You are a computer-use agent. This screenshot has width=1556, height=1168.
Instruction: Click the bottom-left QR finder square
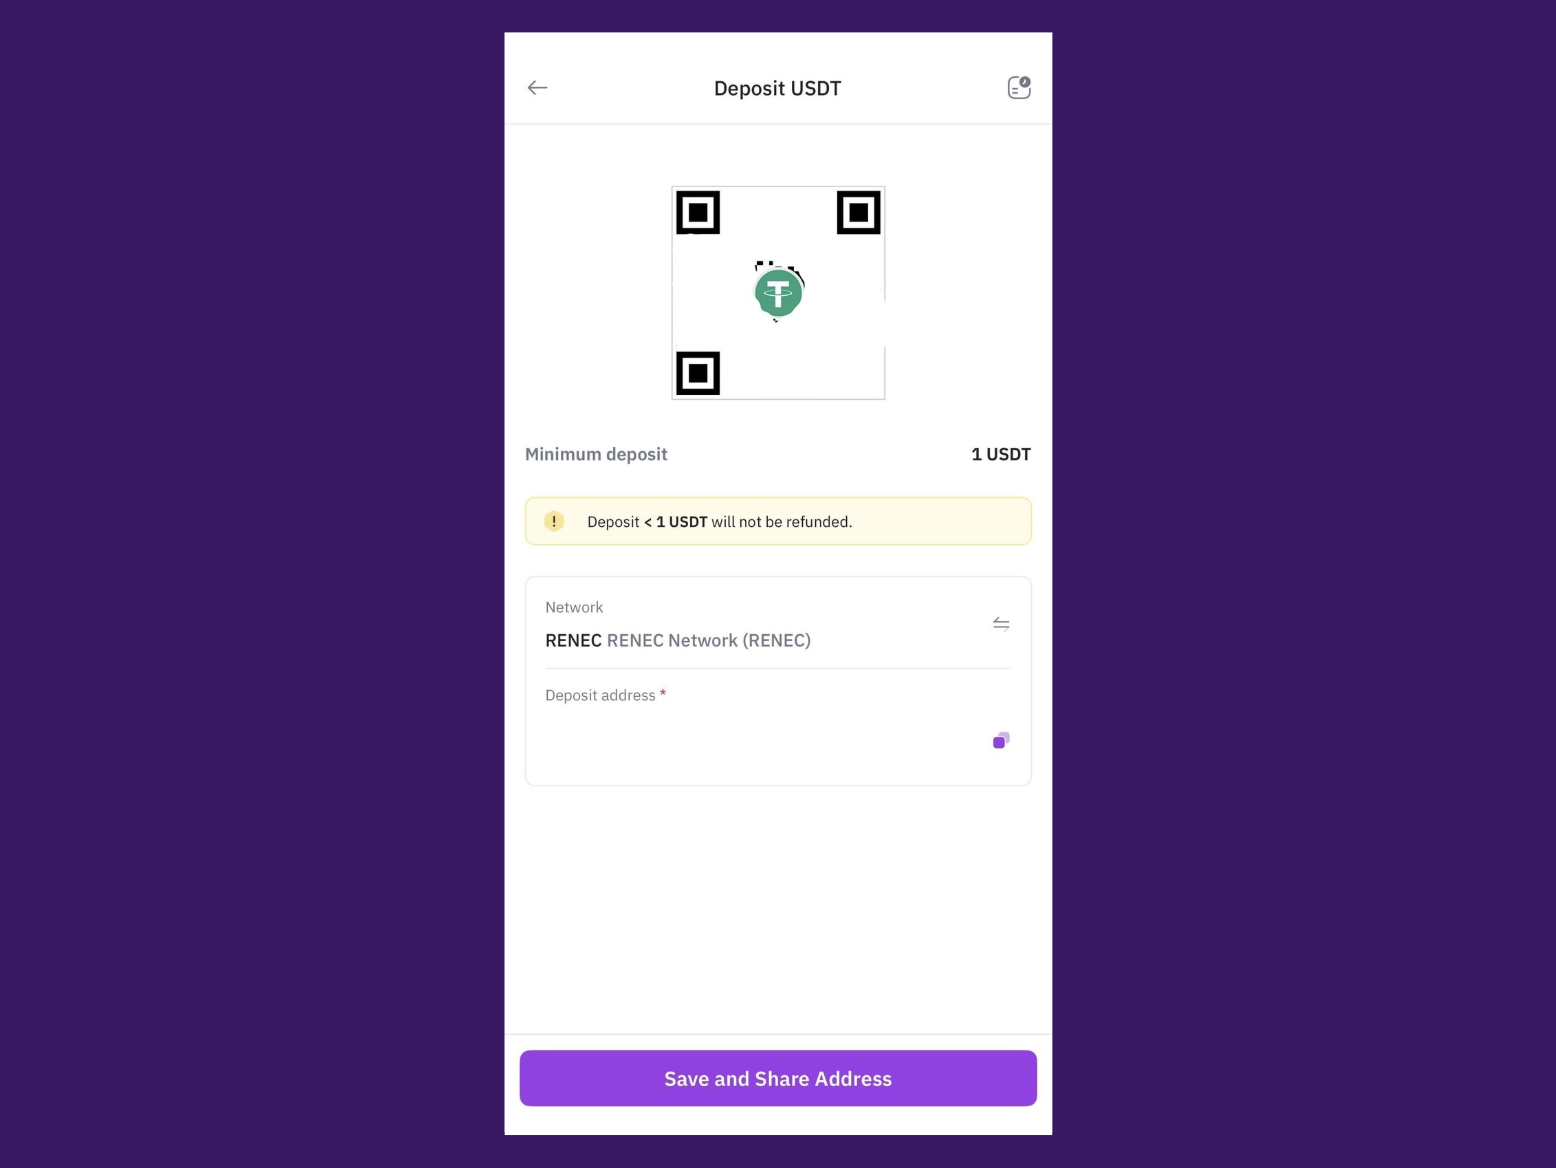tap(698, 373)
